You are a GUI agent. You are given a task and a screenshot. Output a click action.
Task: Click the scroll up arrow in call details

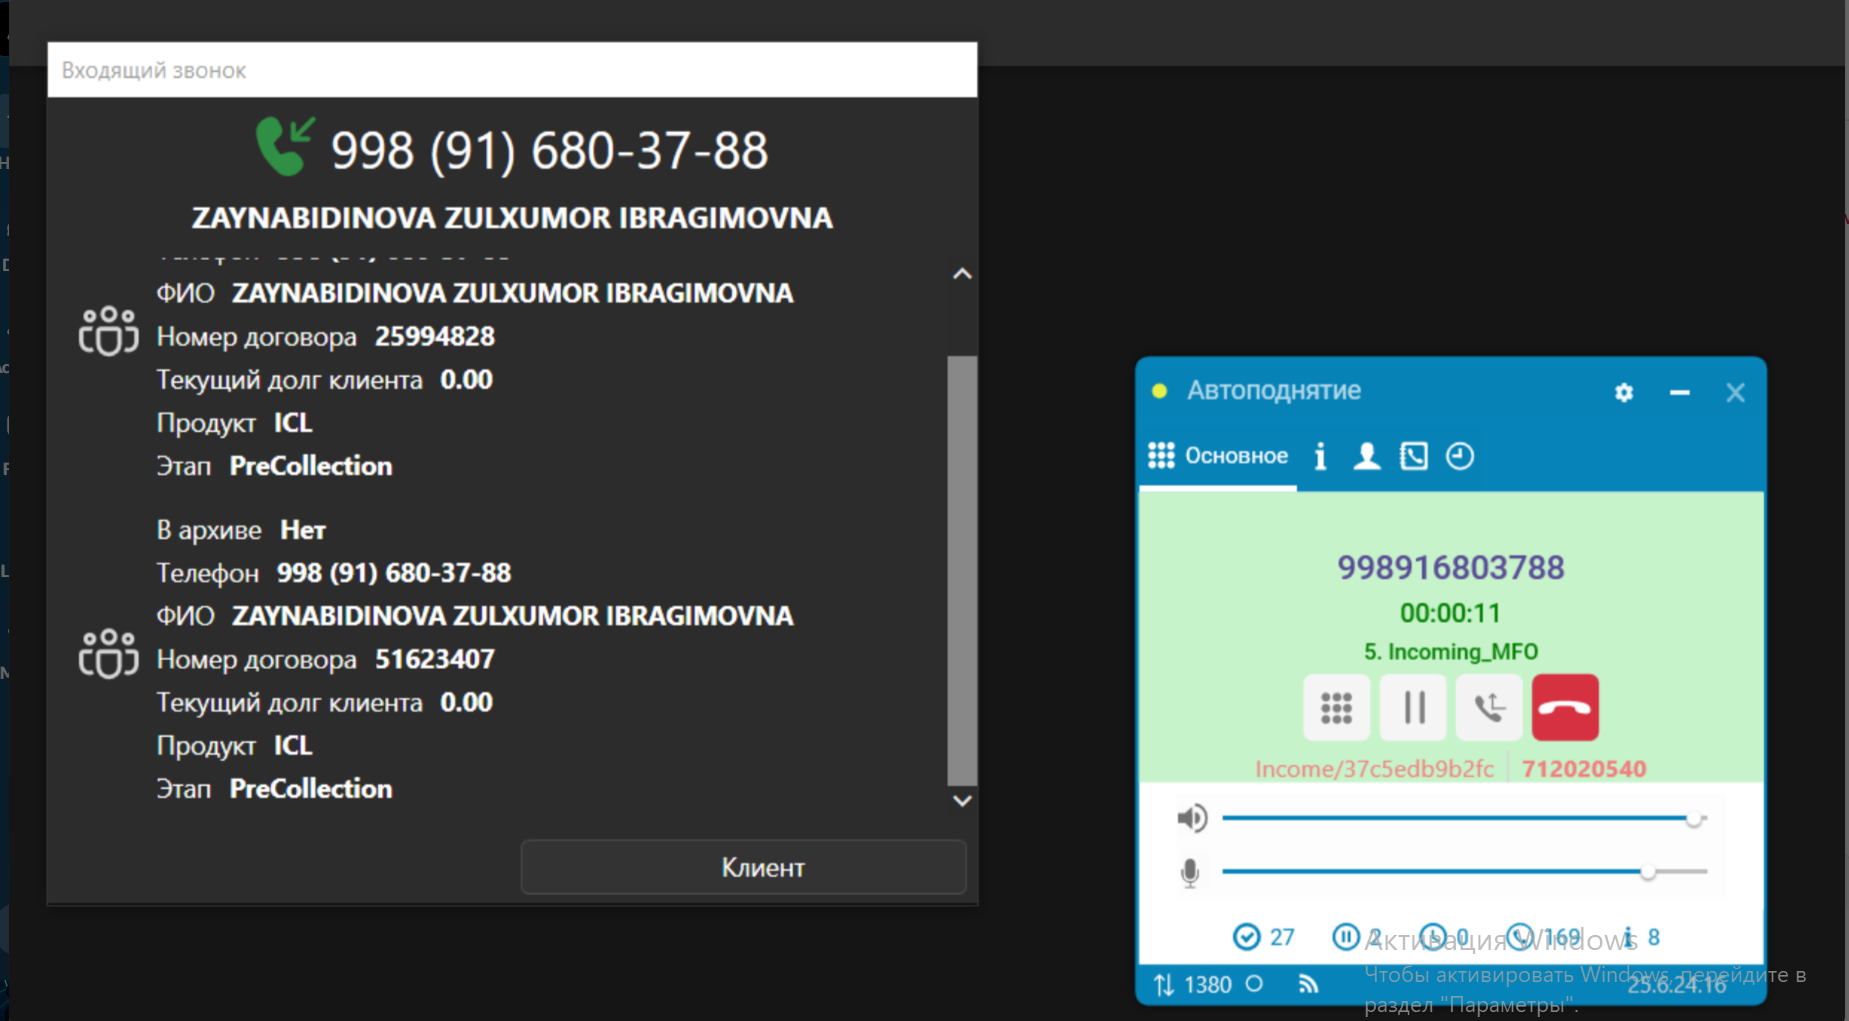962,274
